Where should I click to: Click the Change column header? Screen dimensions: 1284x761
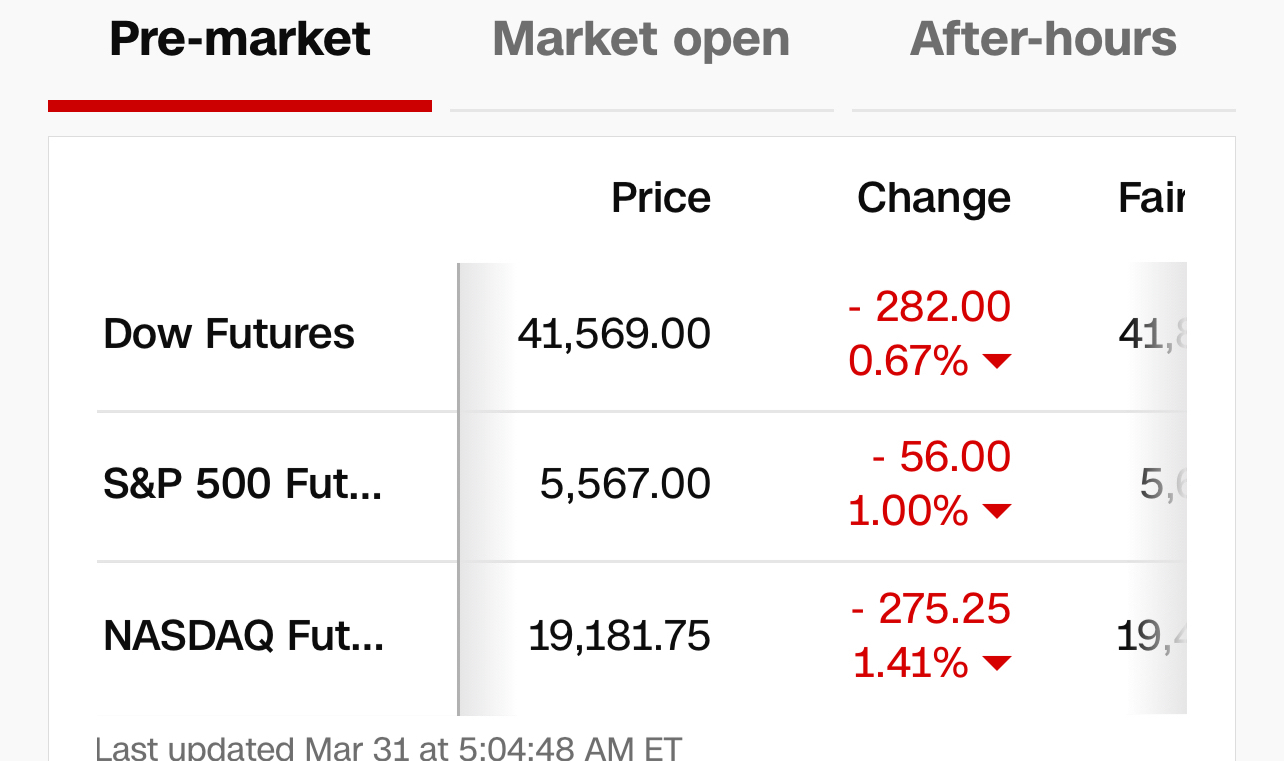[934, 198]
